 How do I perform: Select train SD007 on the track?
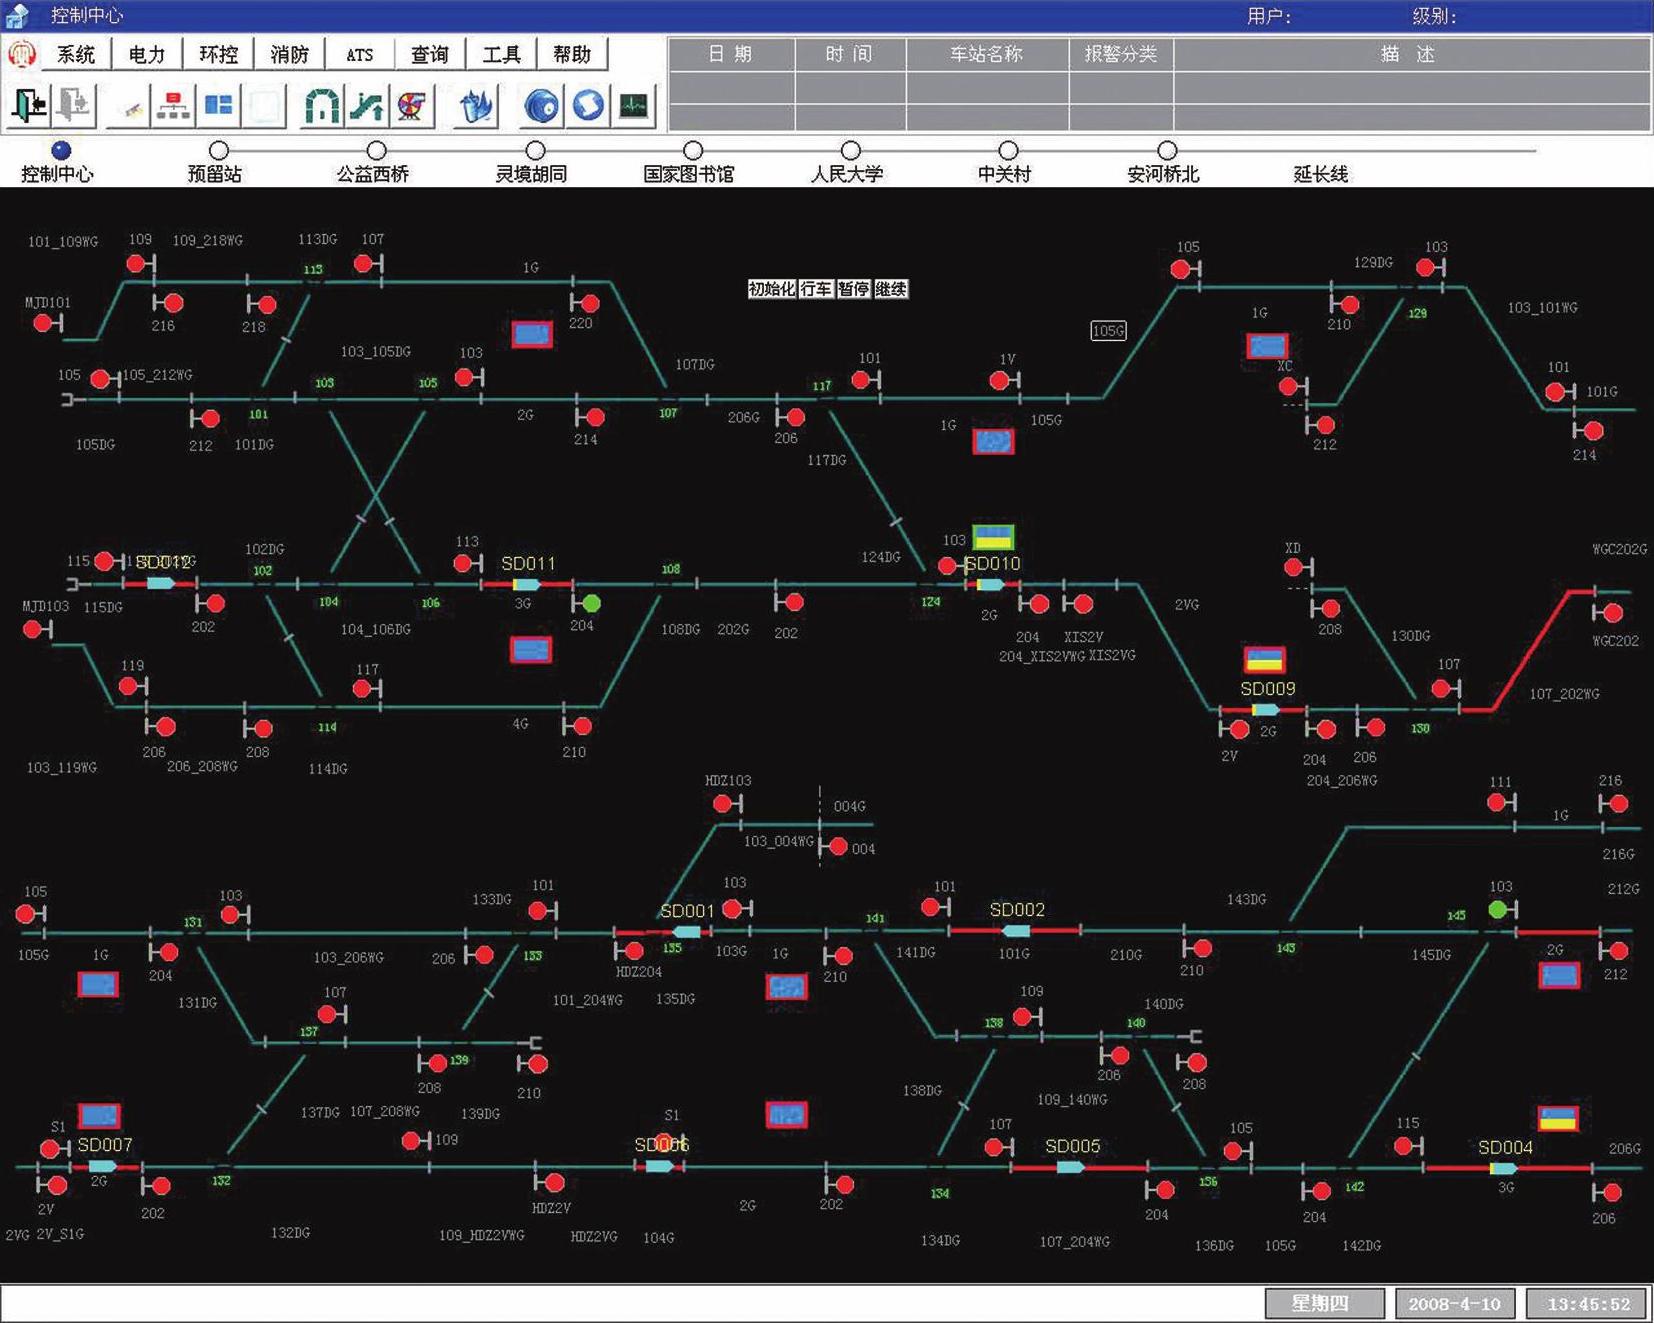click(x=102, y=1166)
